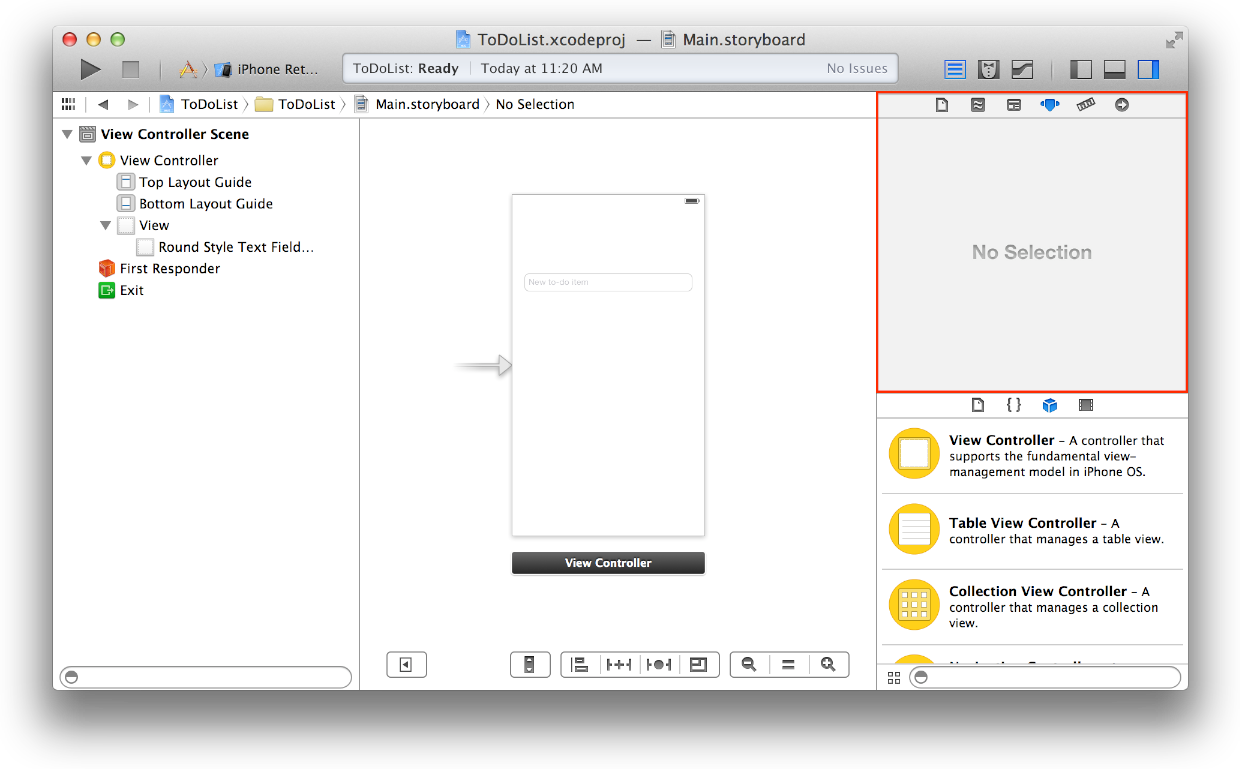This screenshot has width=1240, height=769.
Task: Click the View Controller Scene header
Action: (x=175, y=134)
